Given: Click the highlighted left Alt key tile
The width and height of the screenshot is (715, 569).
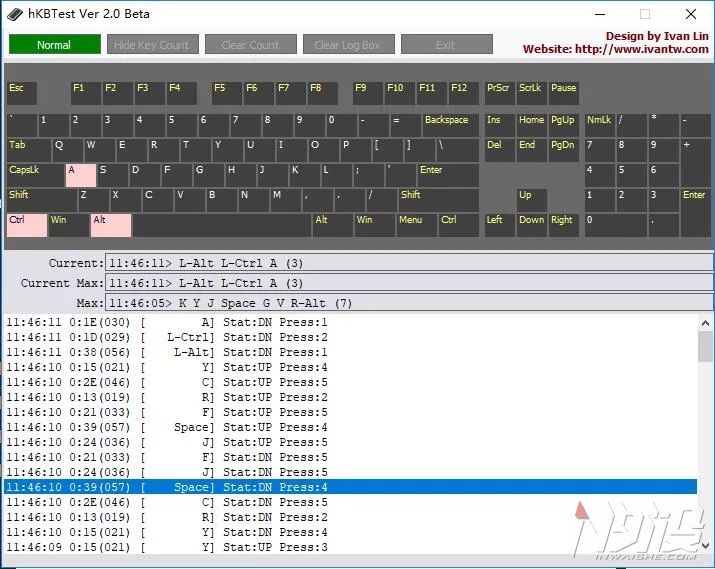Looking at the screenshot, I should coord(111,225).
